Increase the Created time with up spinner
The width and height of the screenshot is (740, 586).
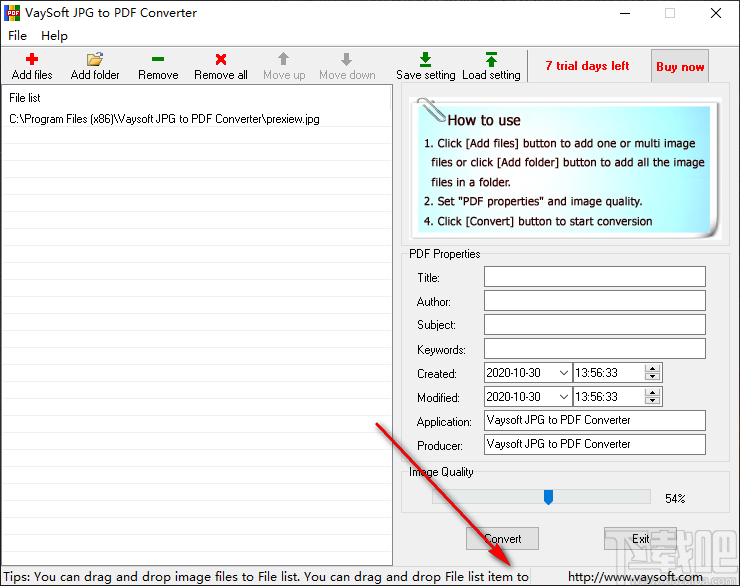click(x=652, y=368)
